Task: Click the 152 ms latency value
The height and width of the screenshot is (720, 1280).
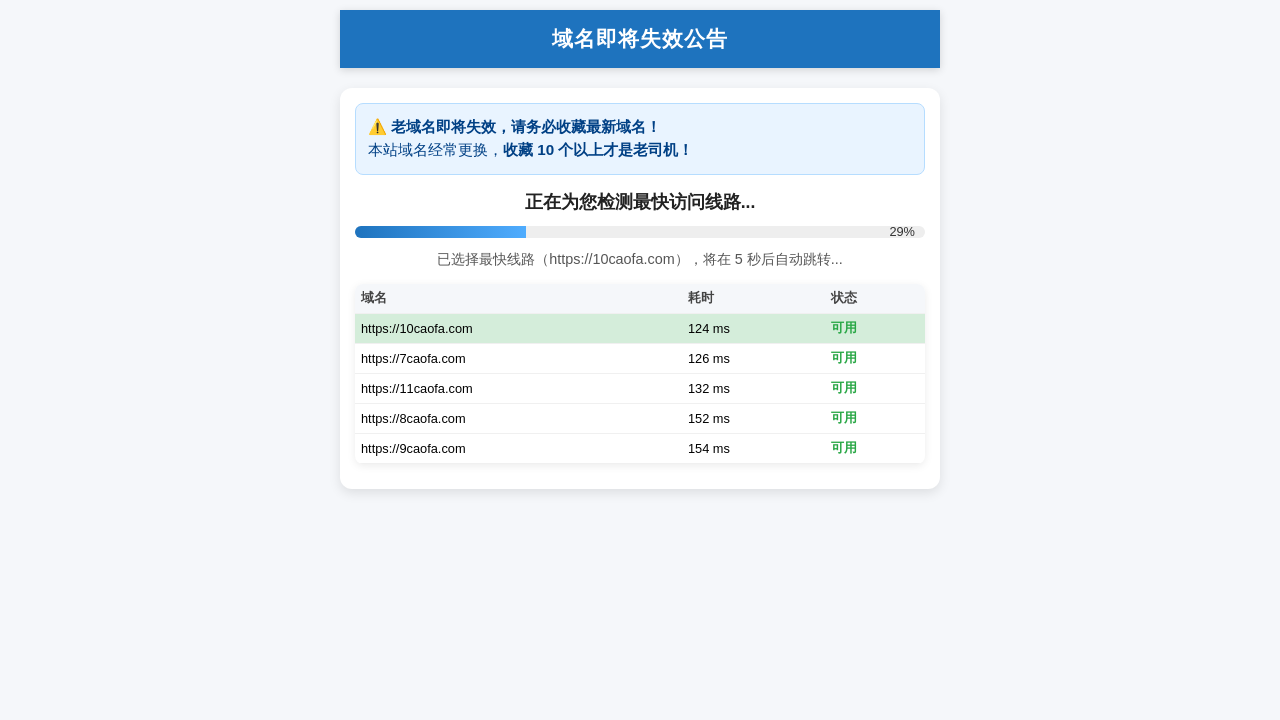Action: coord(709,418)
